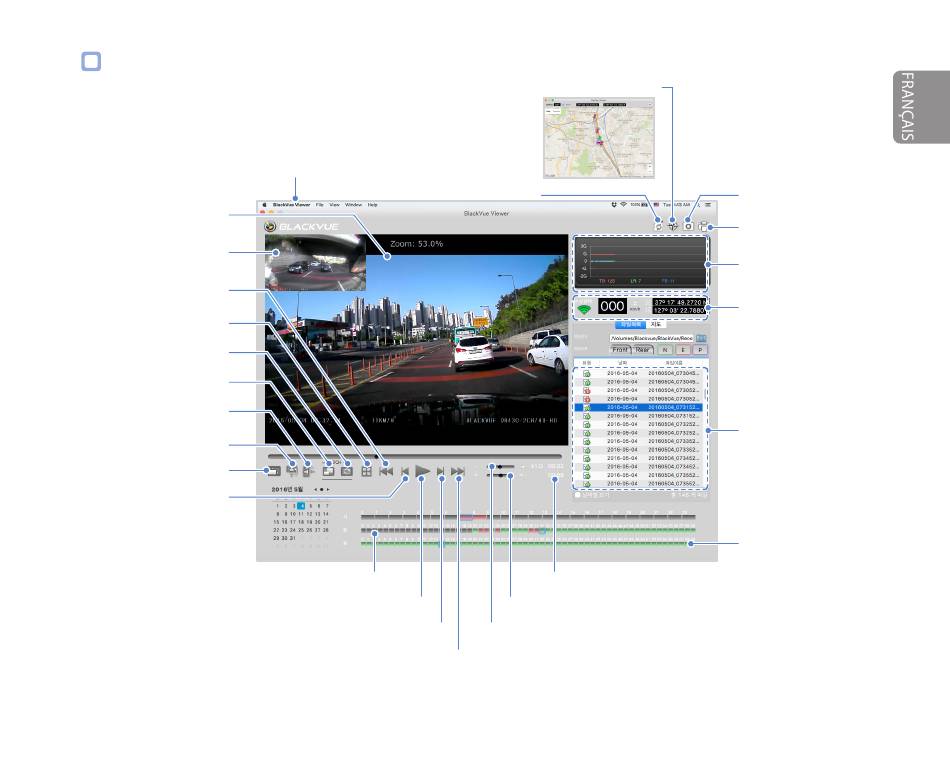950x760 pixels.
Task: Click folder browse button beside path field
Action: tap(701, 338)
